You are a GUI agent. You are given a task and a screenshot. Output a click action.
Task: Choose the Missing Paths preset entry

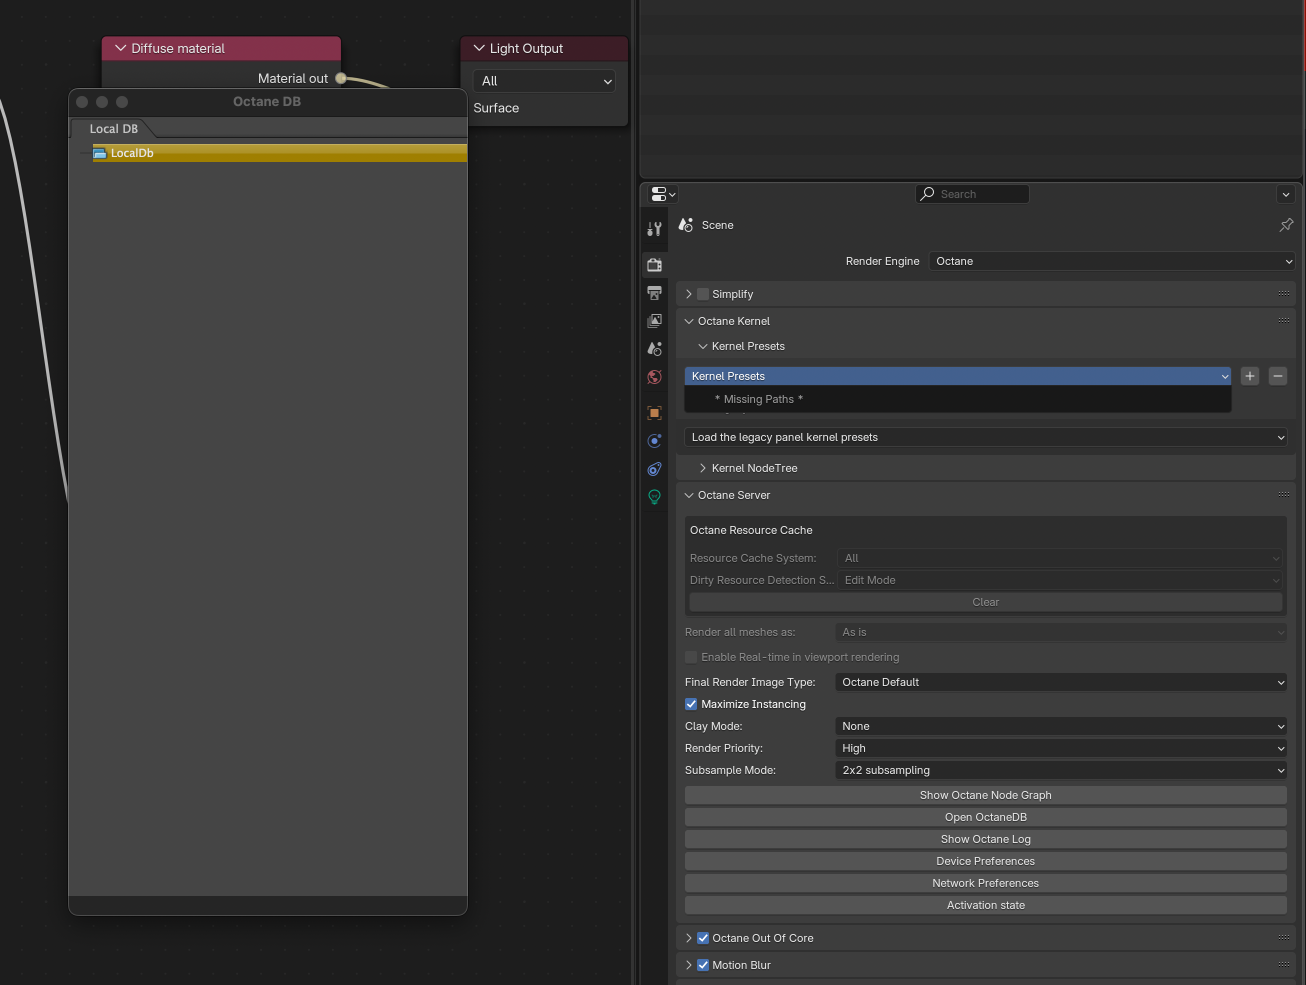point(759,399)
